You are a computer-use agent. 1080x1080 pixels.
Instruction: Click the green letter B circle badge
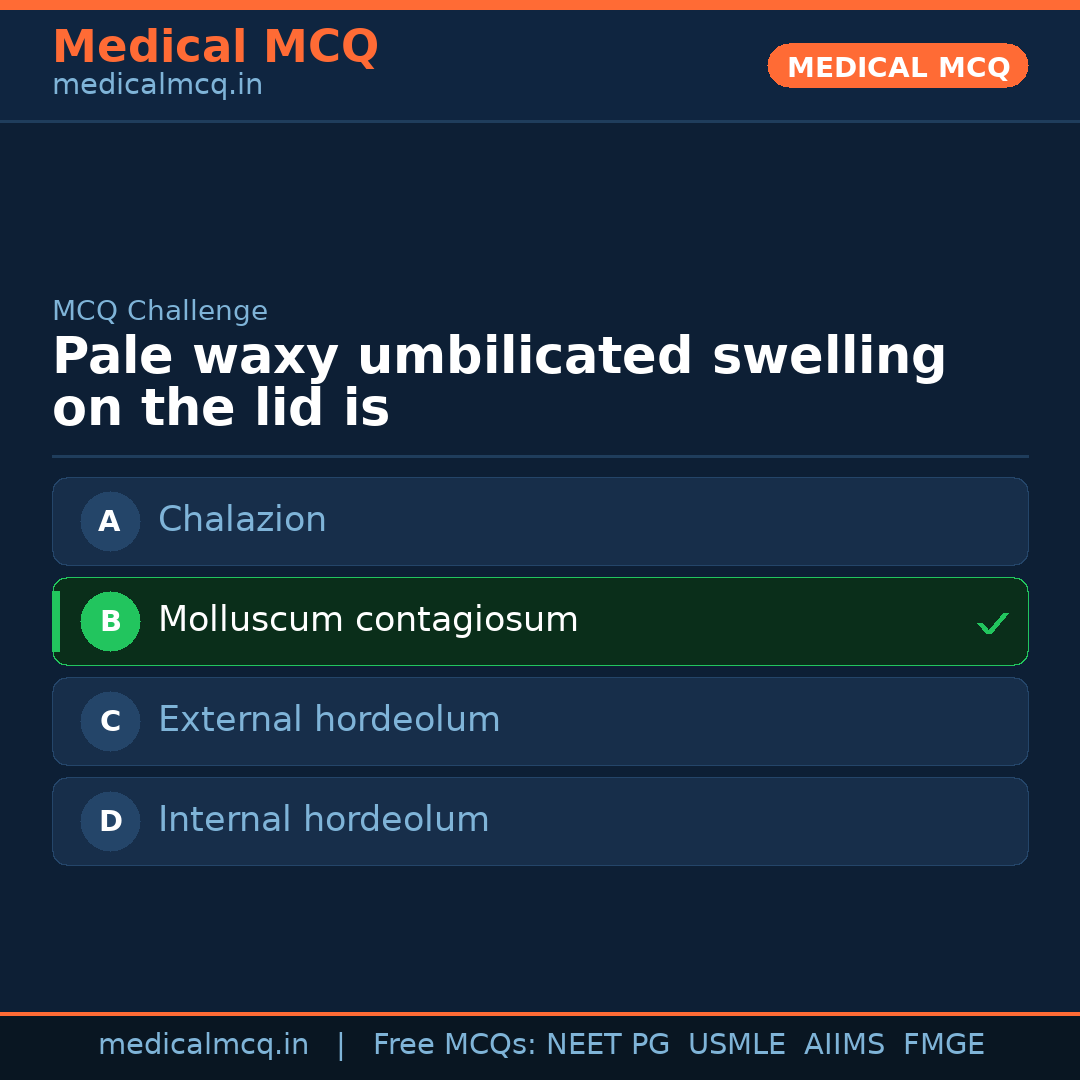(110, 621)
